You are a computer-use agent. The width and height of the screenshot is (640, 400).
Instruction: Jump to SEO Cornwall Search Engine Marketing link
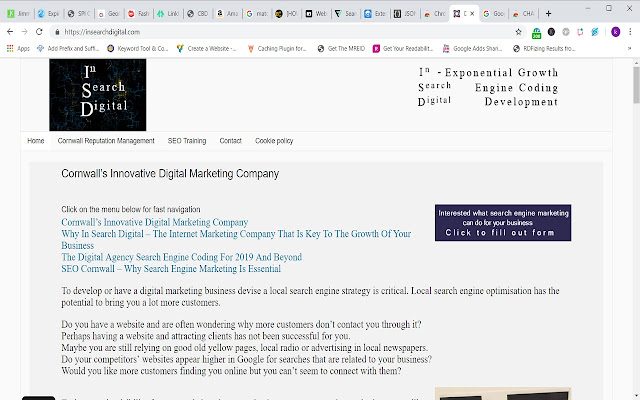(171, 269)
